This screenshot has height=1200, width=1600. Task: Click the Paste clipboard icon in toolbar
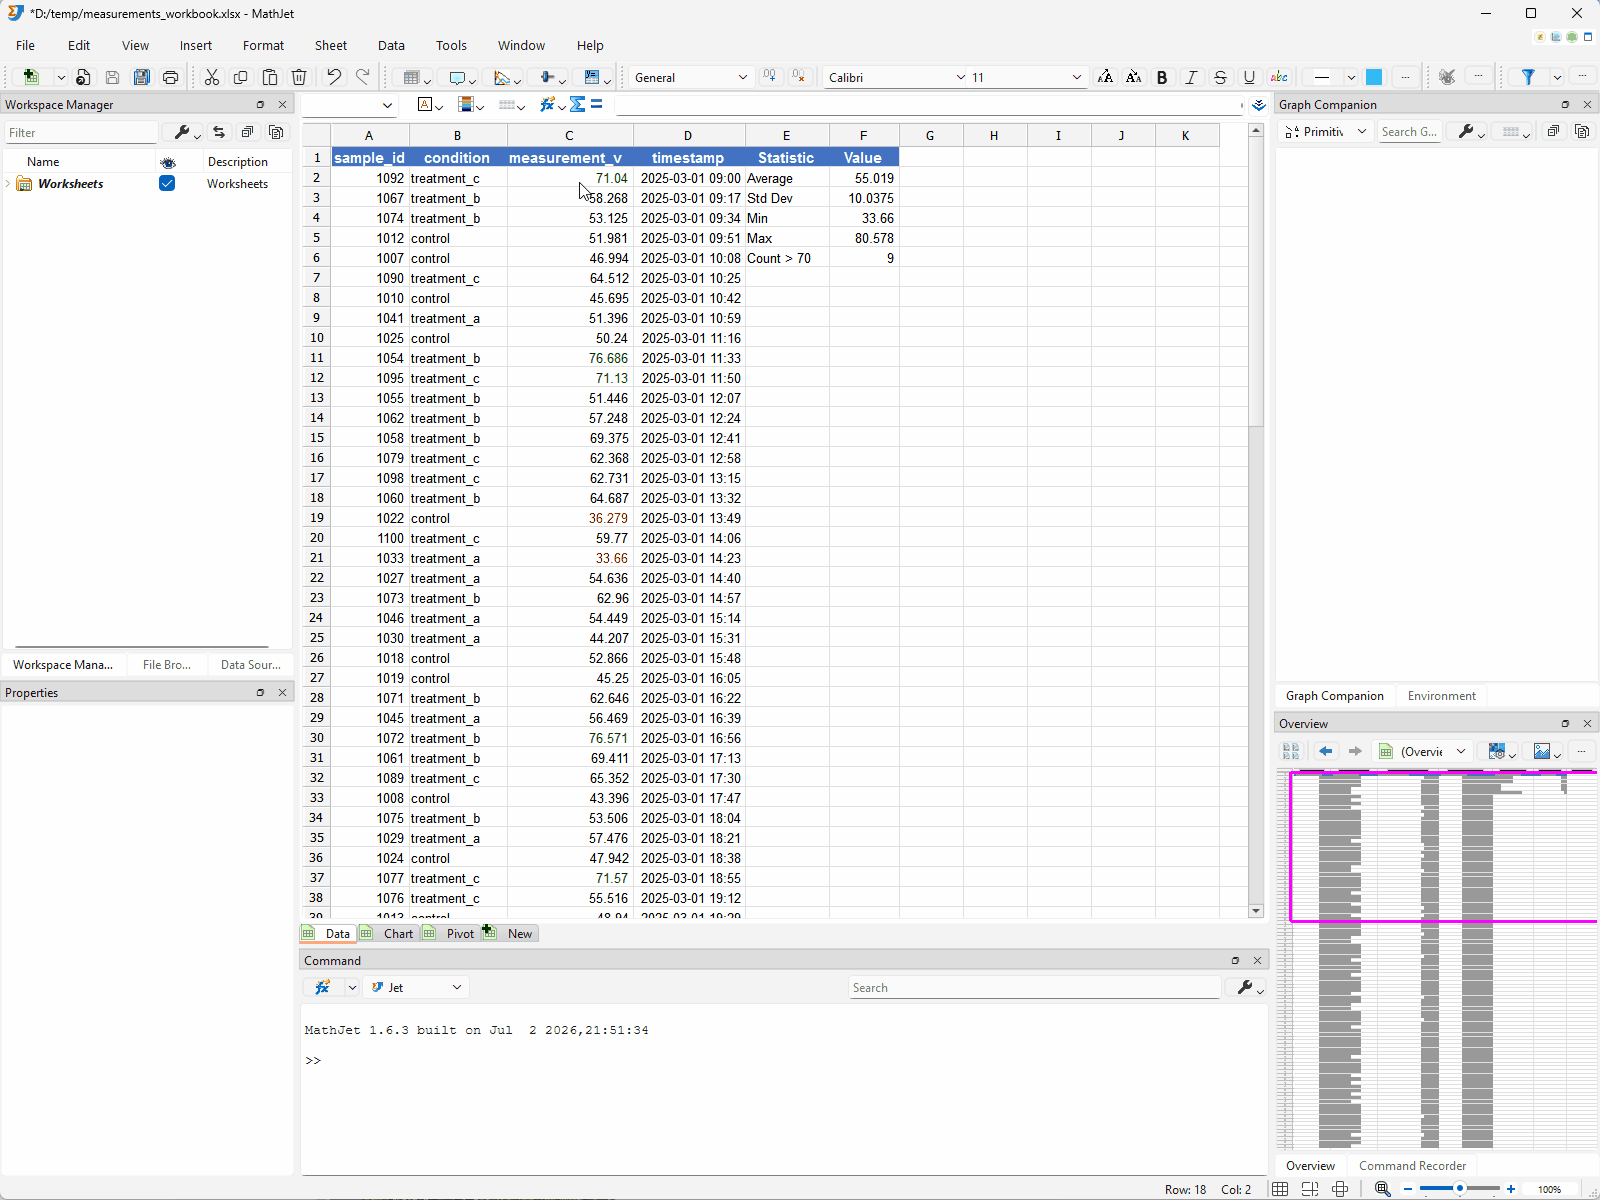pyautogui.click(x=270, y=77)
